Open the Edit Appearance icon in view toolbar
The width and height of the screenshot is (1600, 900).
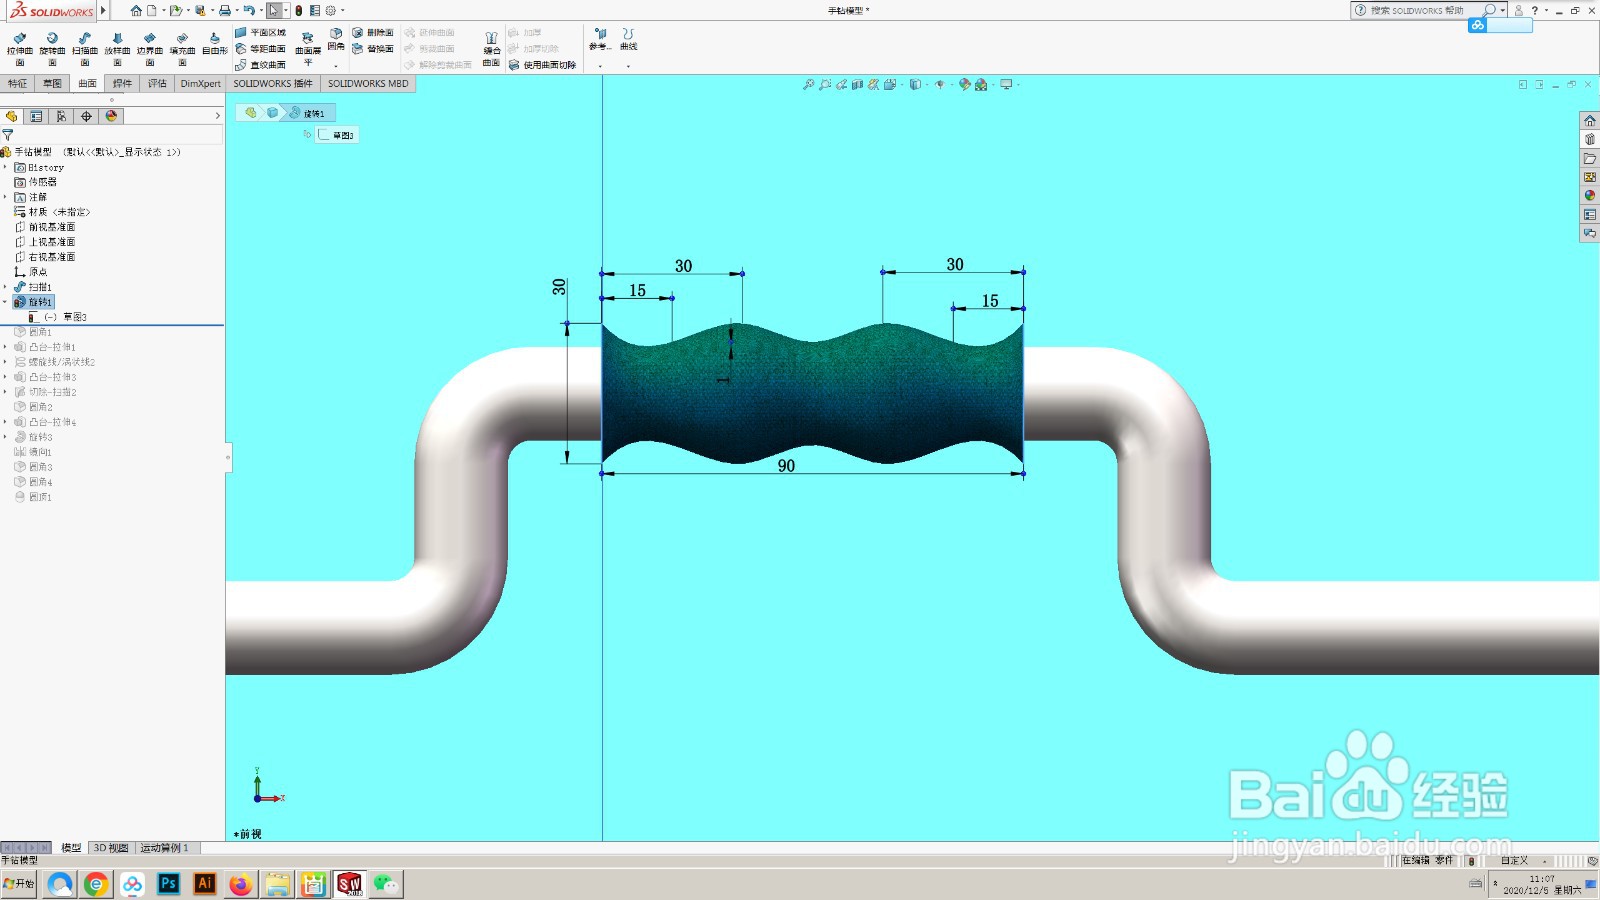coord(965,85)
